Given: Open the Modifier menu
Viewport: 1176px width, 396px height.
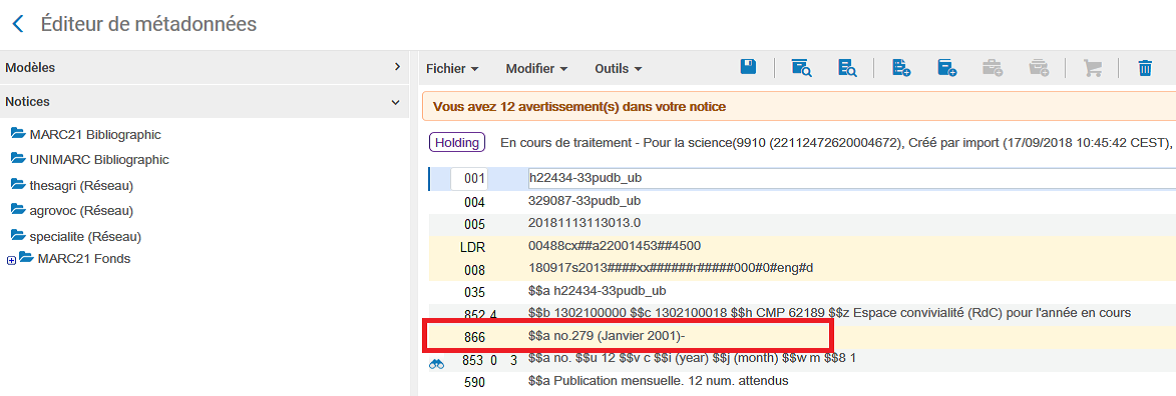Looking at the screenshot, I should pyautogui.click(x=536, y=68).
